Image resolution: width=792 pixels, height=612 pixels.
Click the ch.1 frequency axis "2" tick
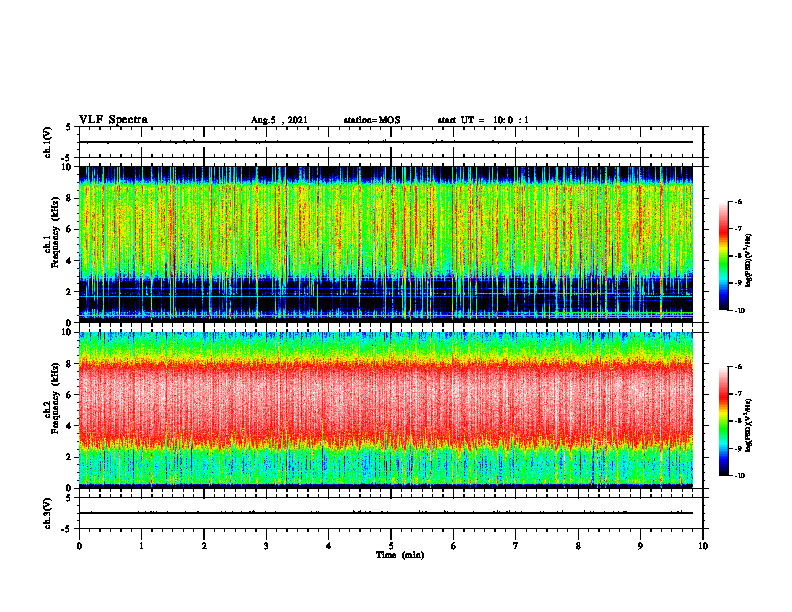(x=70, y=291)
